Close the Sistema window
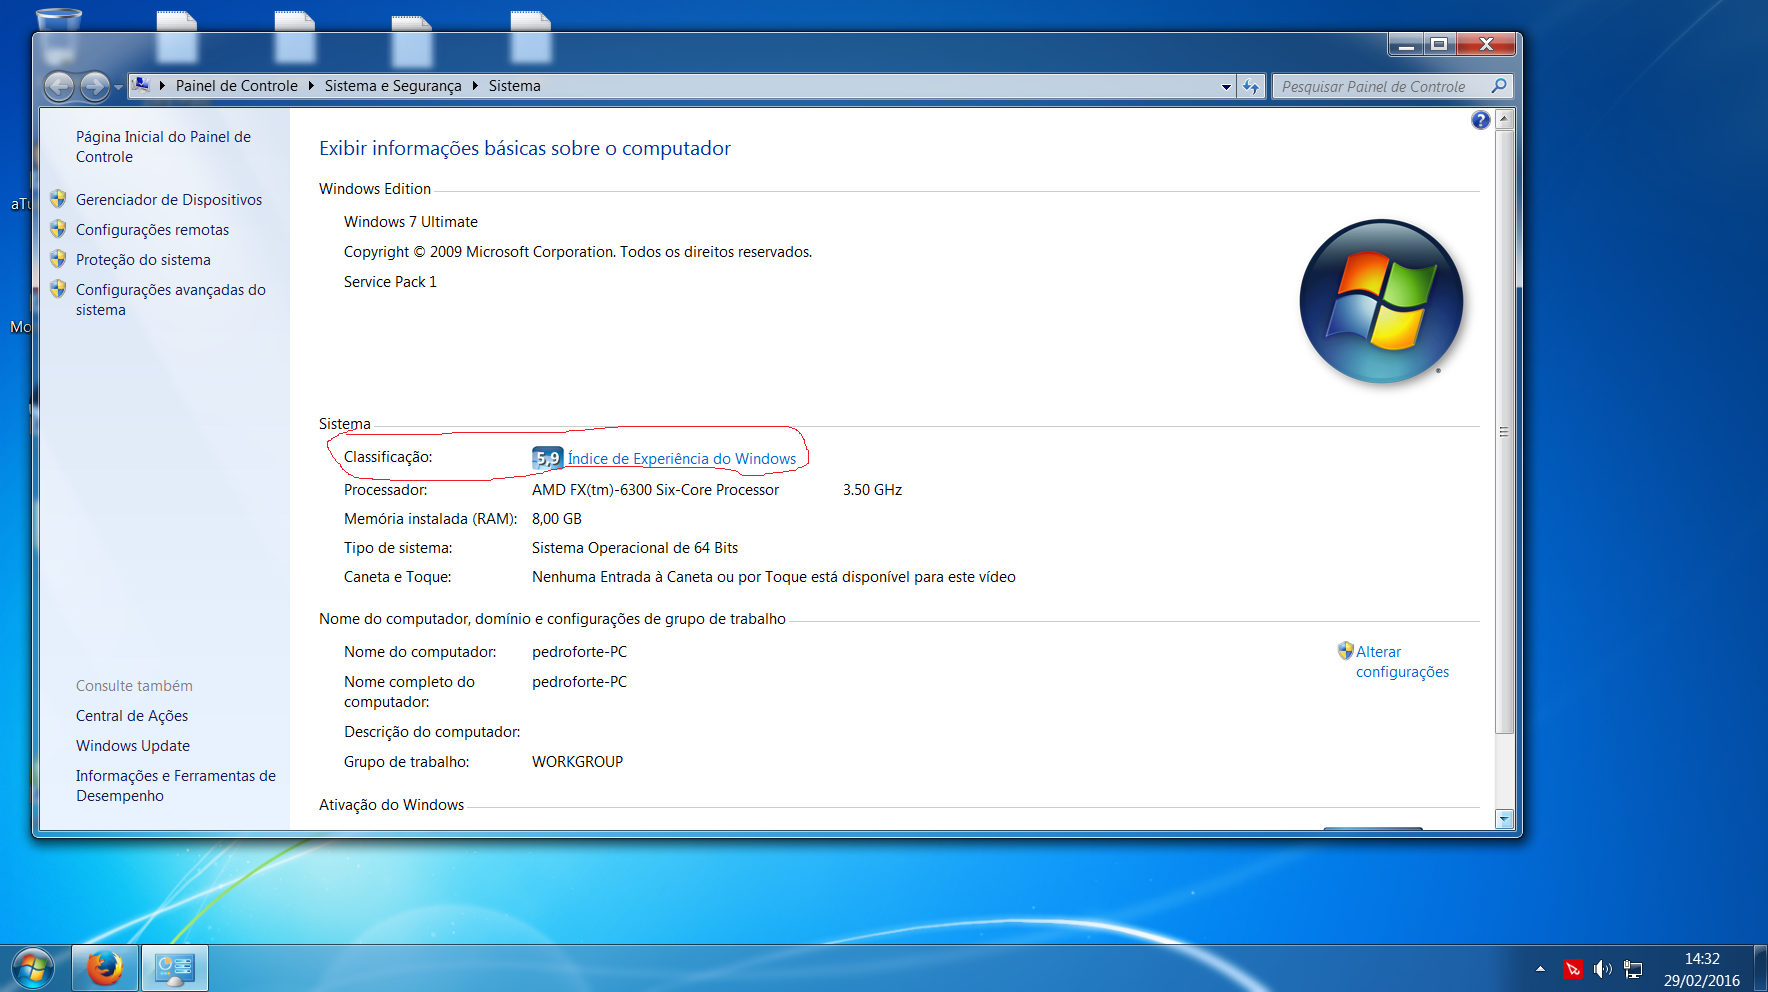The width and height of the screenshot is (1768, 992). click(1486, 44)
